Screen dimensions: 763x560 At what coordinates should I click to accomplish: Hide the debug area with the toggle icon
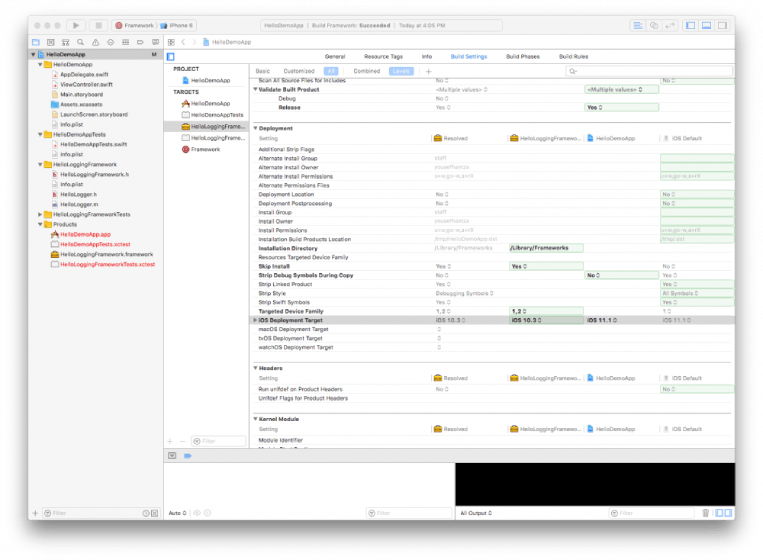tap(172, 456)
